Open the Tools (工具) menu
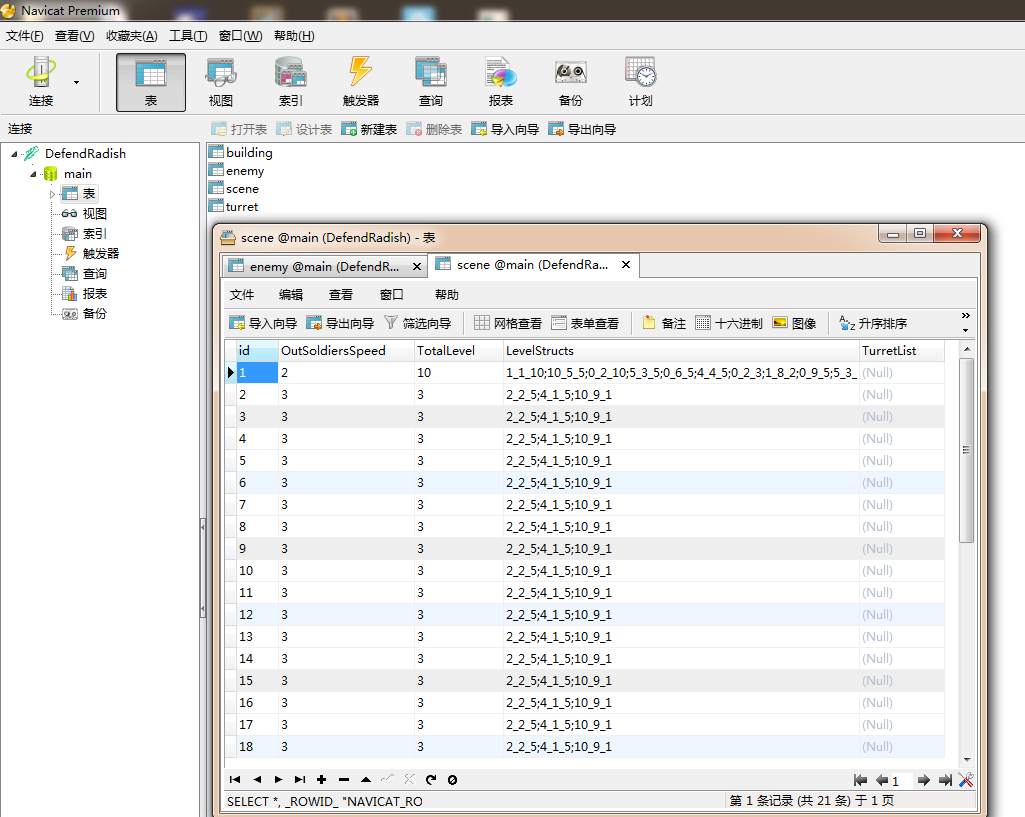 click(187, 36)
